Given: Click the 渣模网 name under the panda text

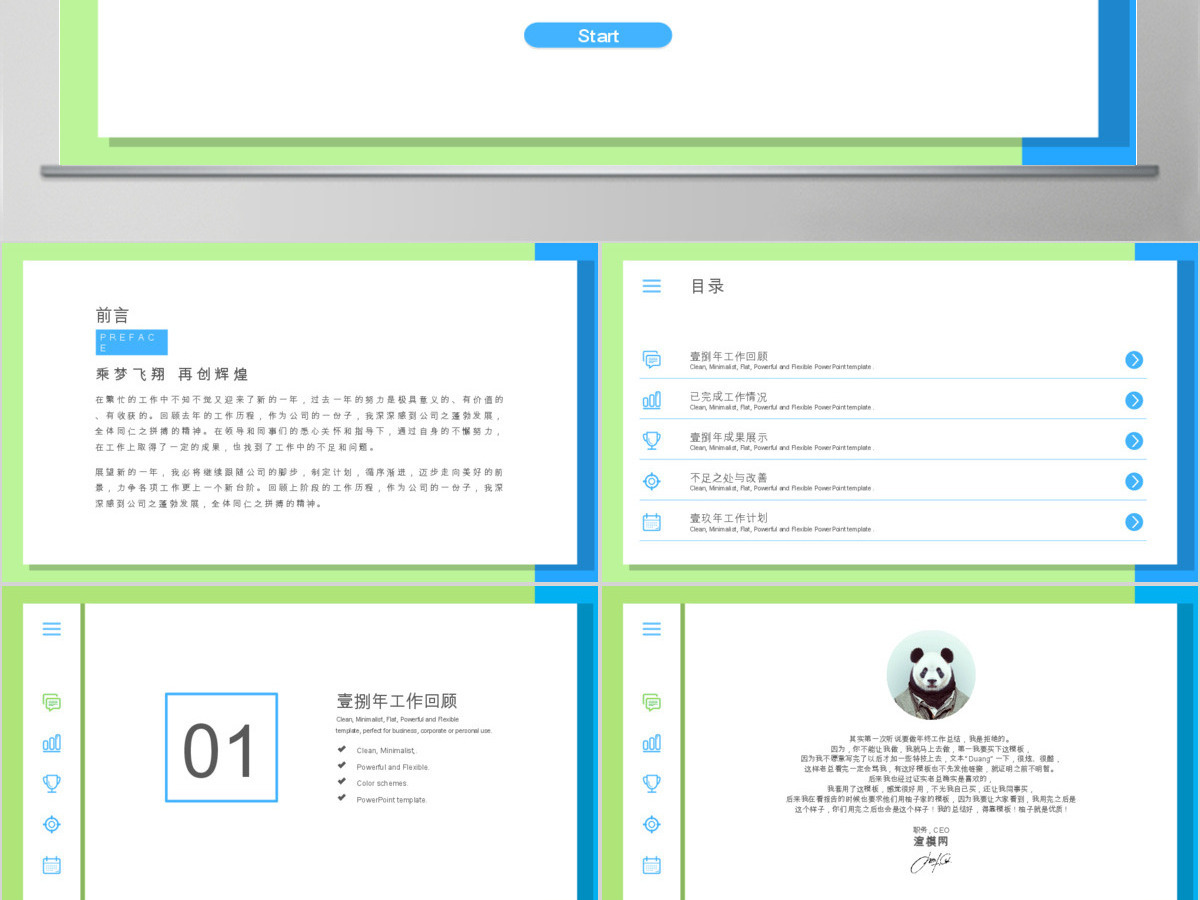Looking at the screenshot, I should [931, 842].
